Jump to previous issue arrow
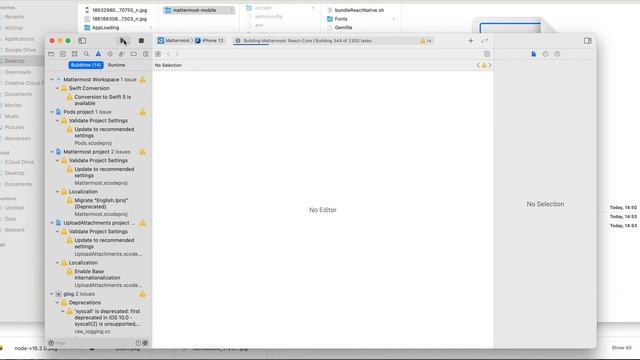 pos(478,65)
